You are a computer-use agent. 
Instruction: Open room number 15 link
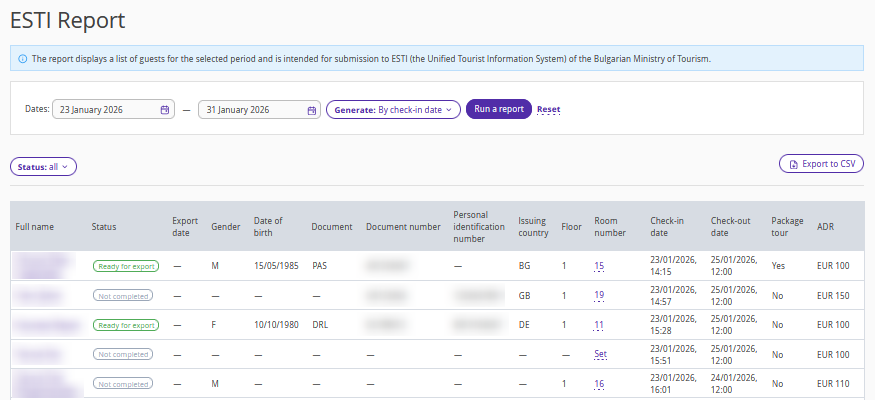[x=599, y=267]
